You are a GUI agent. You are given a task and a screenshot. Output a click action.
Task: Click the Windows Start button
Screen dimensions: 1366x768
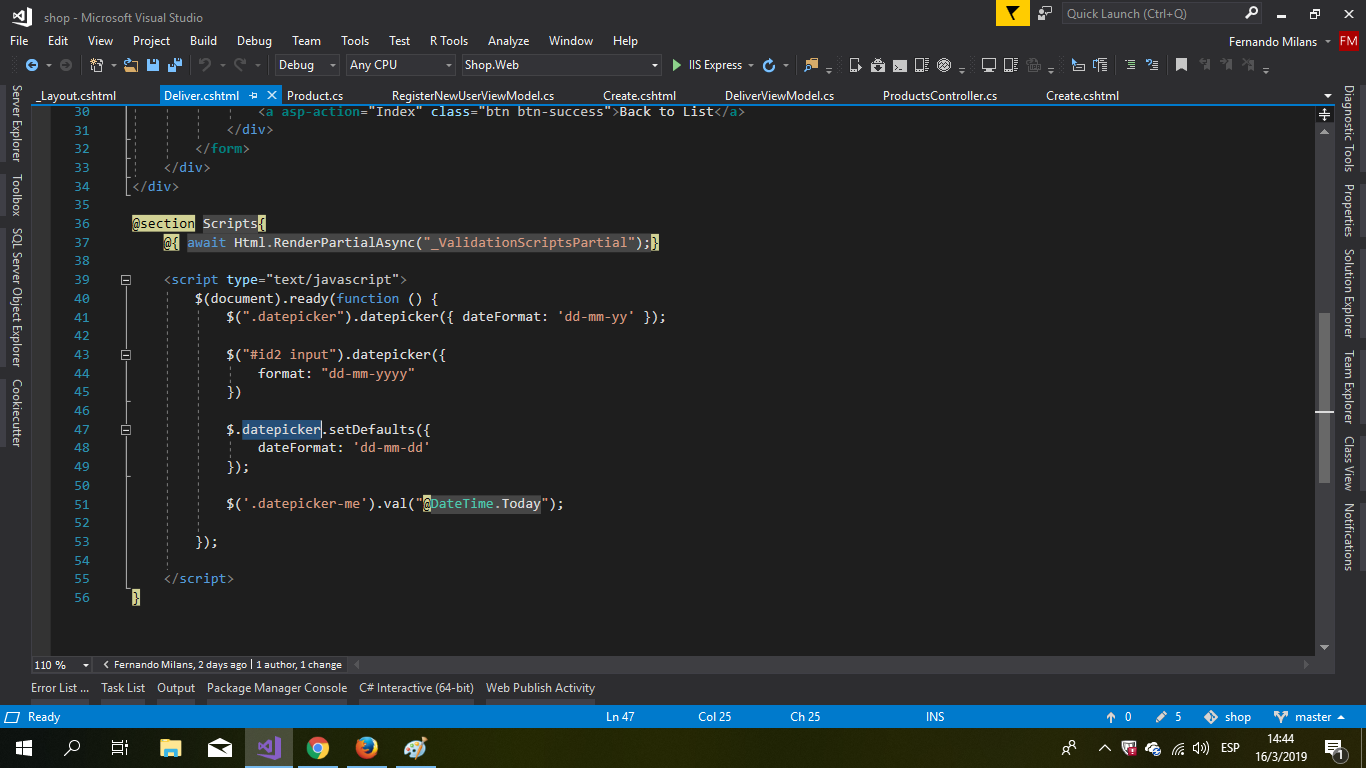point(23,747)
